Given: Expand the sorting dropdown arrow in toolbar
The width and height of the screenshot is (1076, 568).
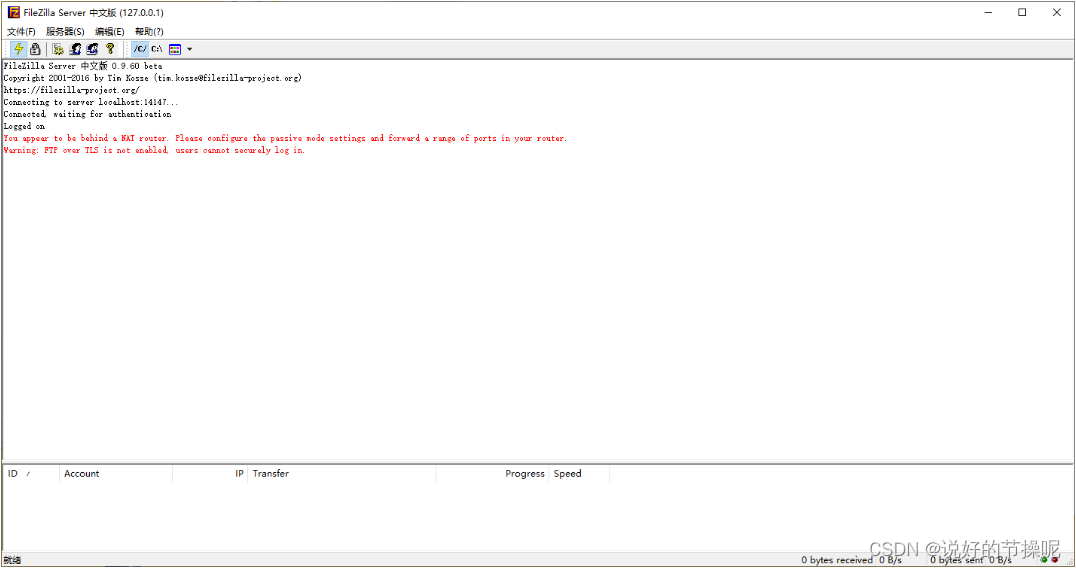Looking at the screenshot, I should point(189,49).
